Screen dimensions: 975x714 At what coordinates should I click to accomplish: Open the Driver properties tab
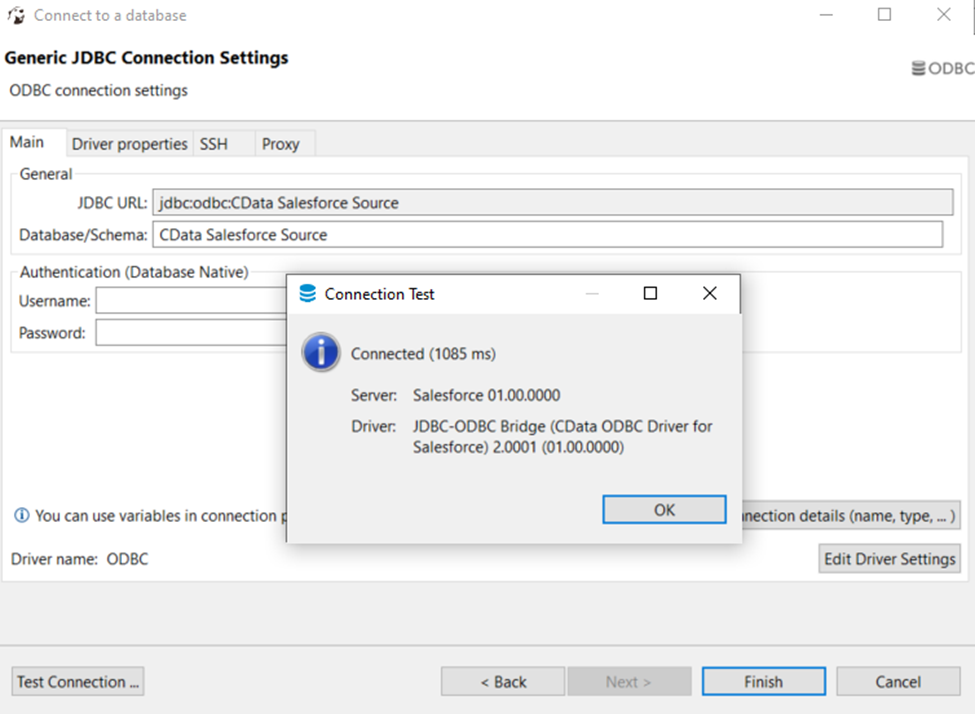click(129, 144)
